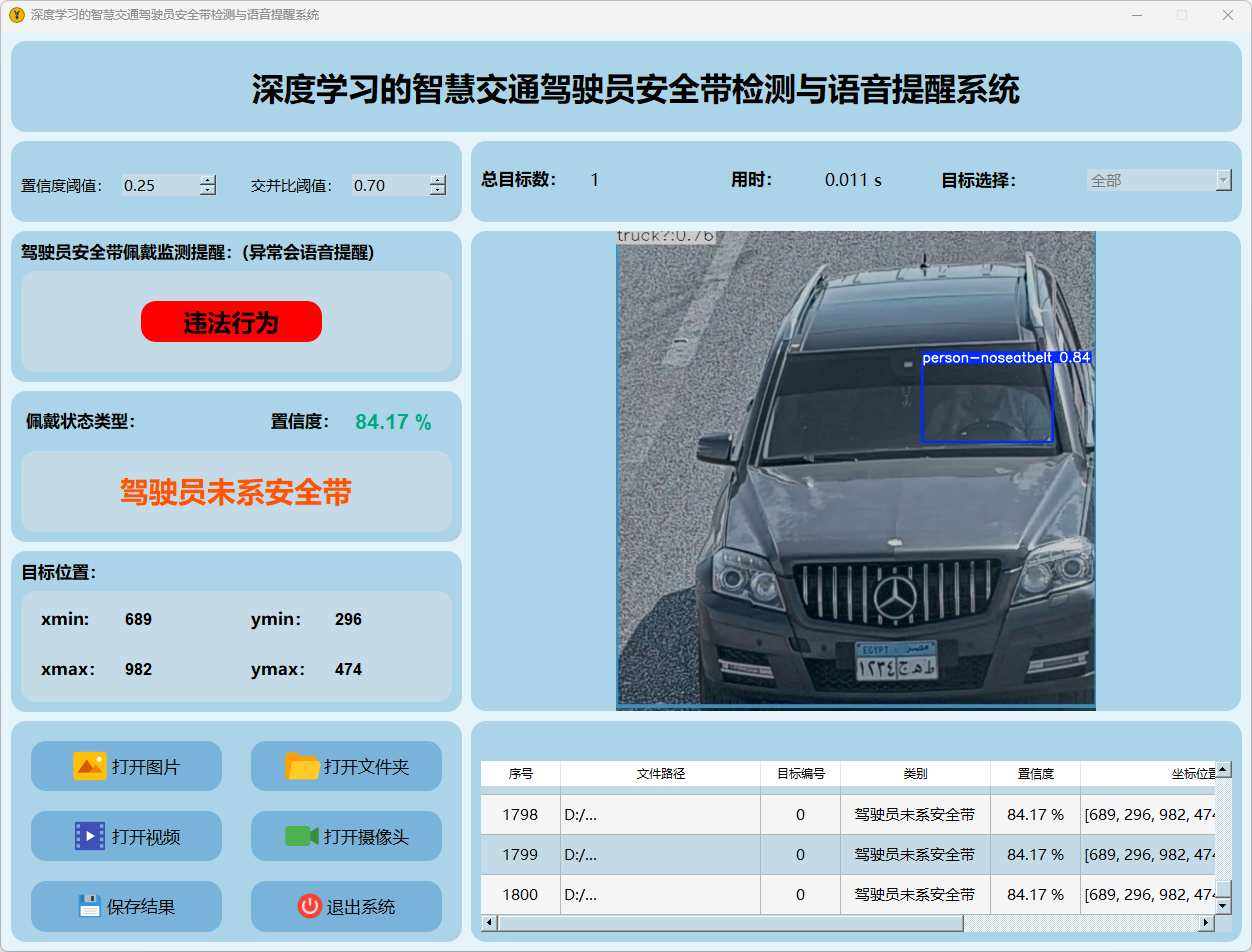1252x952 pixels.
Task: Click the IoU threshold field showing 0.70
Action: click(x=388, y=185)
